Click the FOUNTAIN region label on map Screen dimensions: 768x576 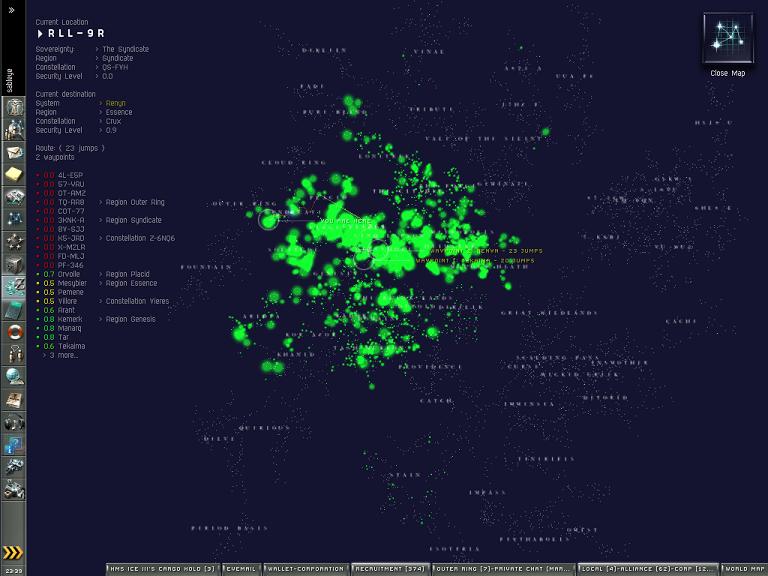click(x=206, y=267)
